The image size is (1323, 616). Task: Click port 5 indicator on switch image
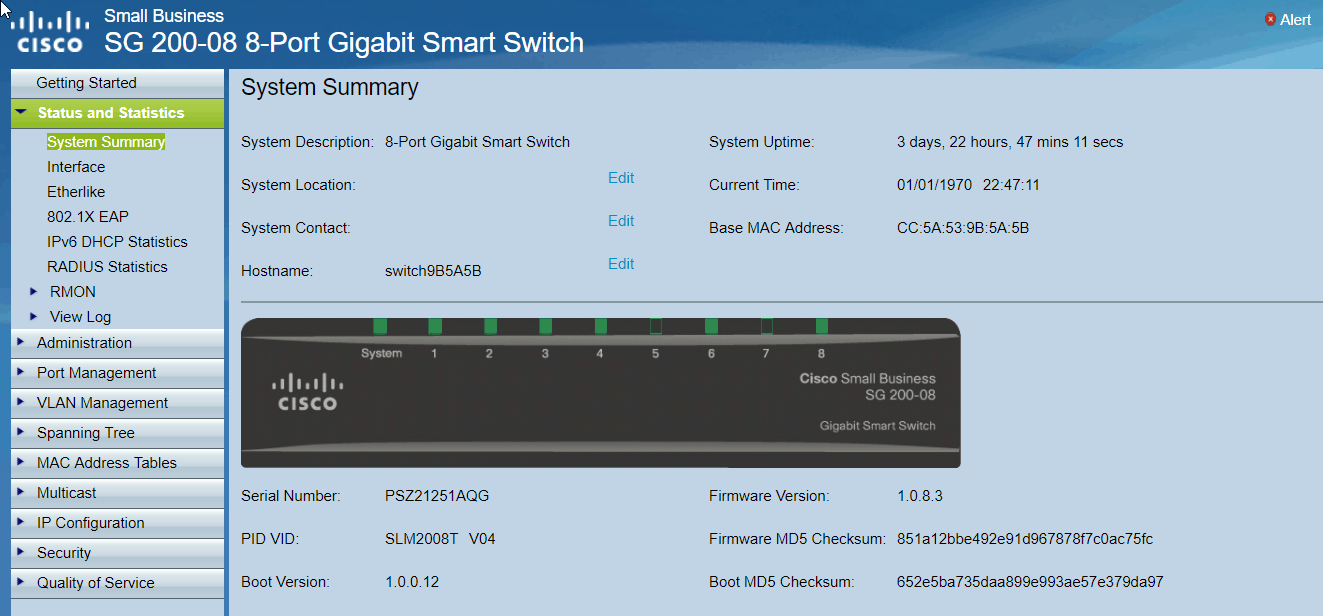click(656, 326)
